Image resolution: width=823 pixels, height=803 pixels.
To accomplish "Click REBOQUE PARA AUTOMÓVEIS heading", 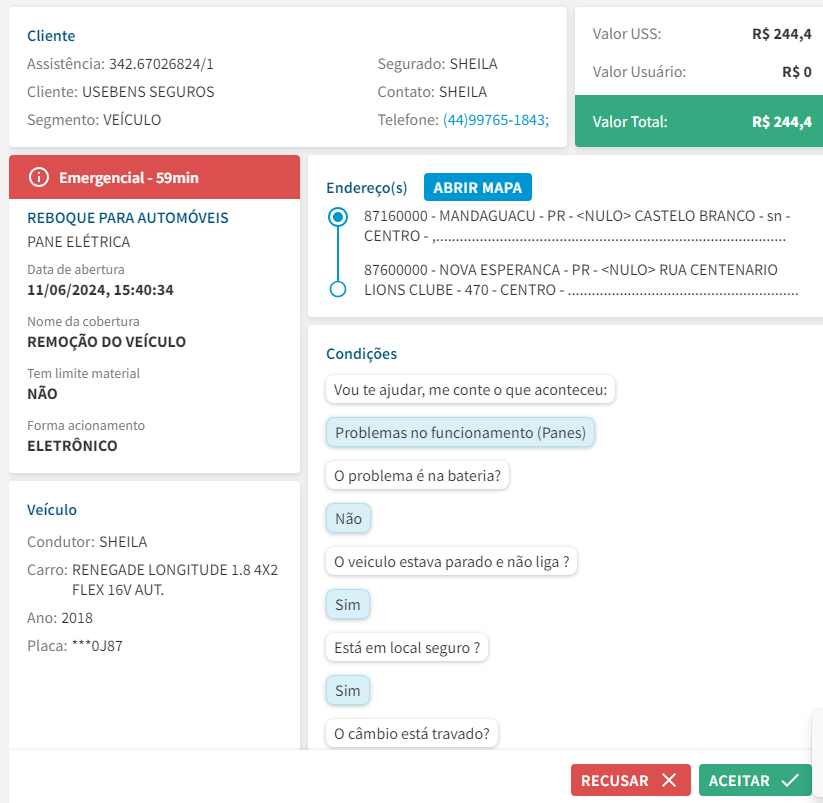I will (128, 218).
